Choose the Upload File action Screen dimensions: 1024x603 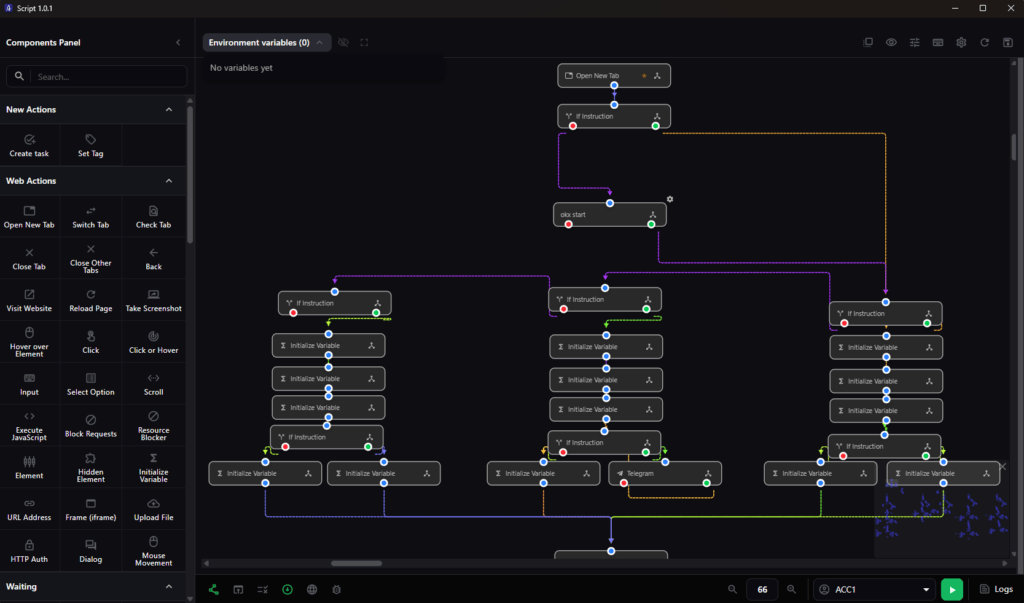[x=153, y=510]
